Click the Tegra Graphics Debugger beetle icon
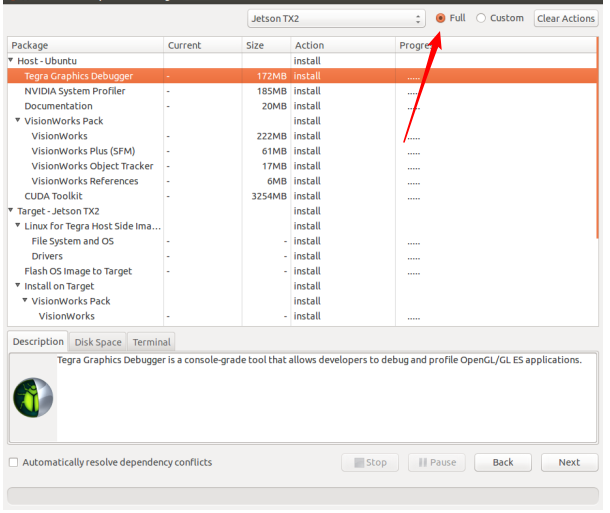The height and width of the screenshot is (513, 610). coord(33,397)
